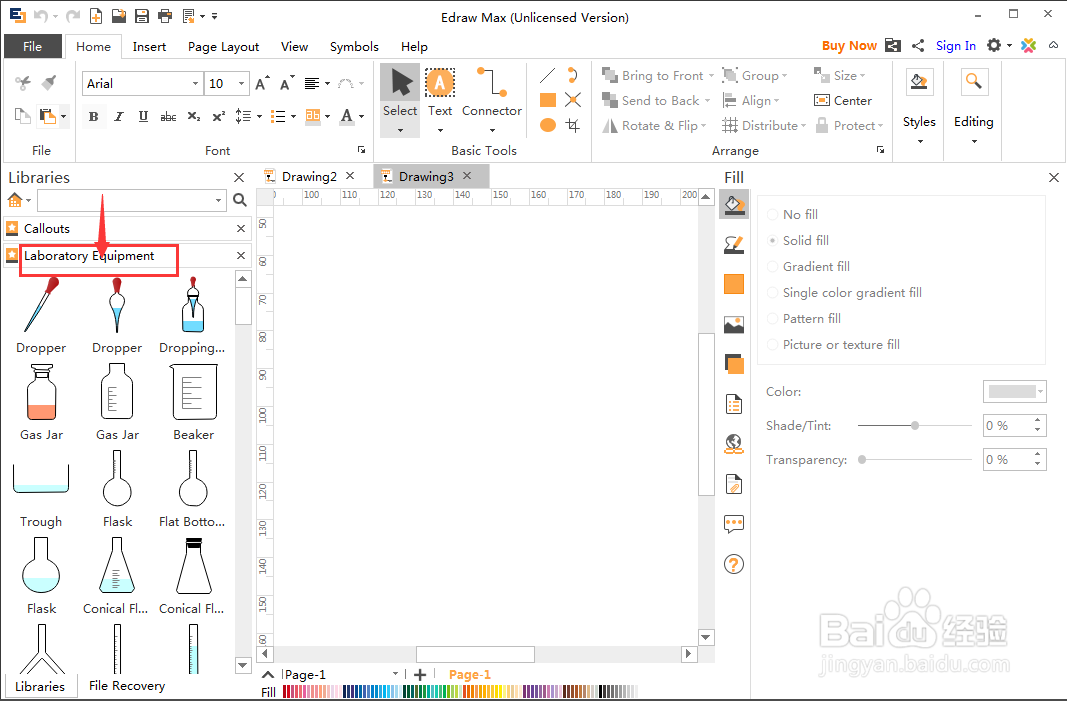Open the font size dropdown

coord(242,84)
